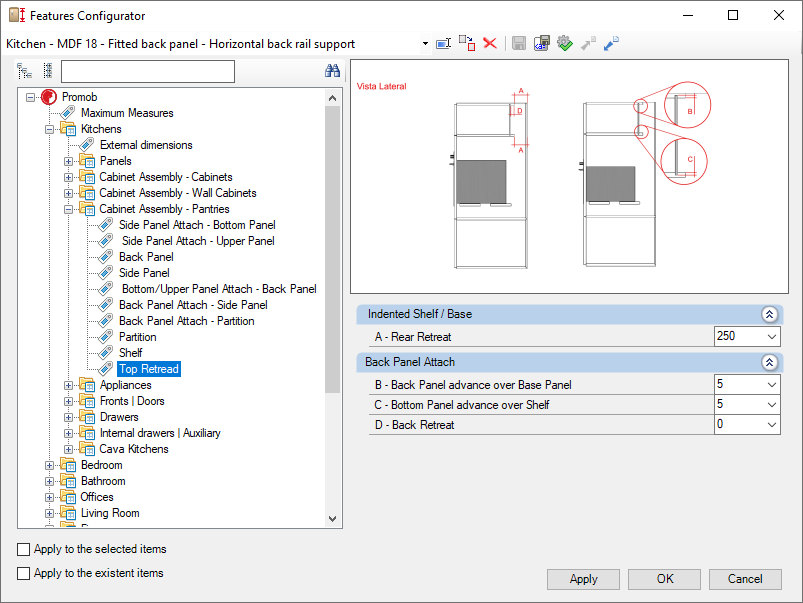Check Apply to the existent items
This screenshot has height=603, width=803.
[24, 573]
